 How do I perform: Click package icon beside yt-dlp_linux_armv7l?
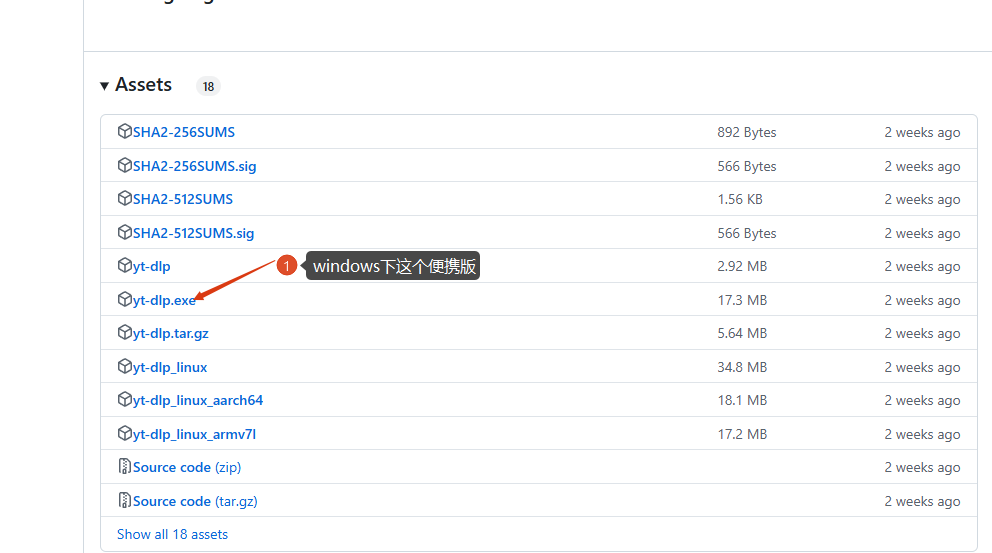125,434
